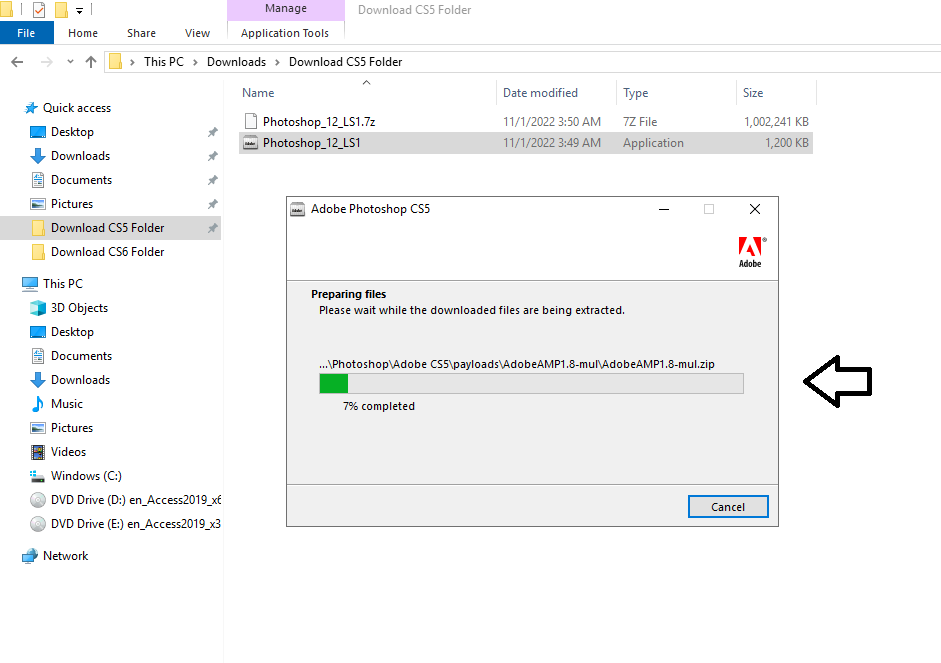
Task: Open the Customize Quick Access Toolbar dropdown
Action: (79, 10)
